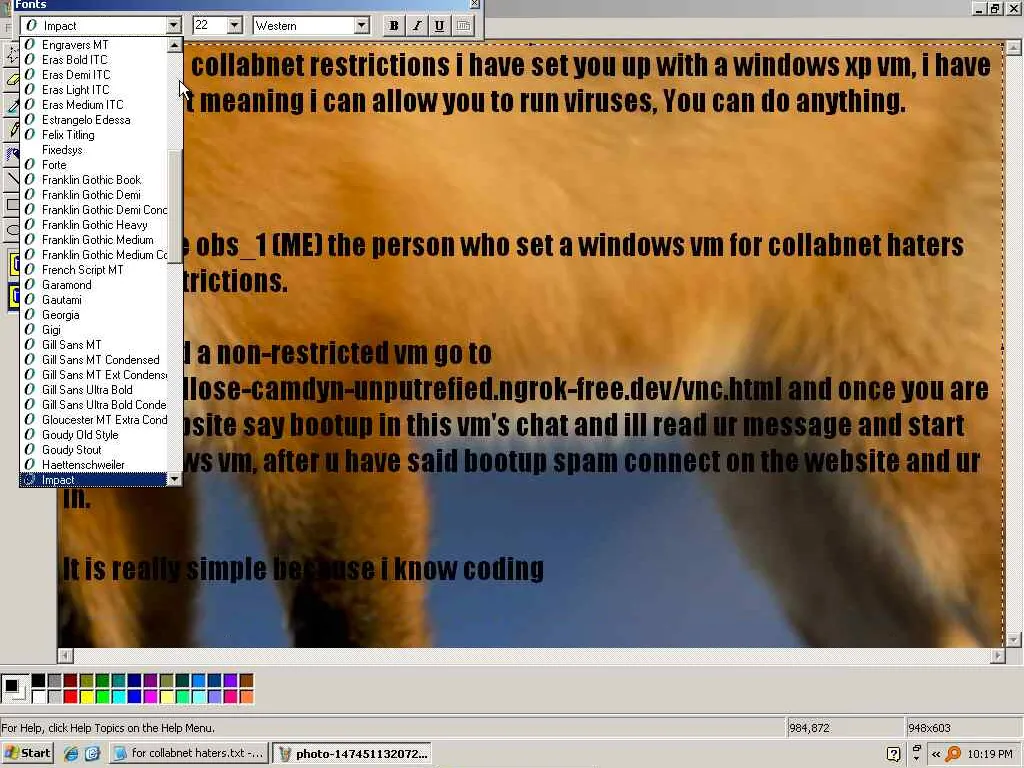
Task: Click the font name field showing Impact
Action: (x=93, y=25)
